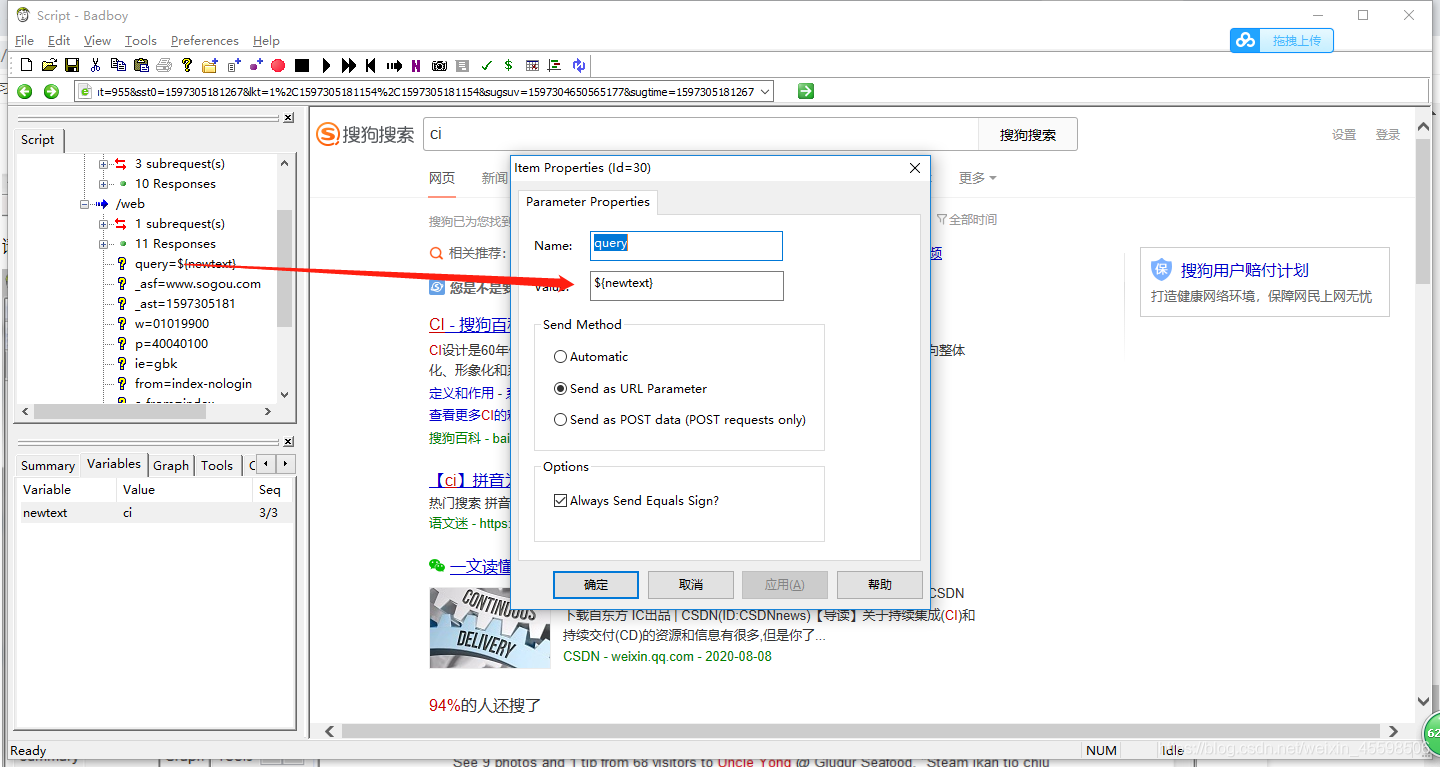
Task: Select the ie=gbk parameter row
Action: [156, 364]
